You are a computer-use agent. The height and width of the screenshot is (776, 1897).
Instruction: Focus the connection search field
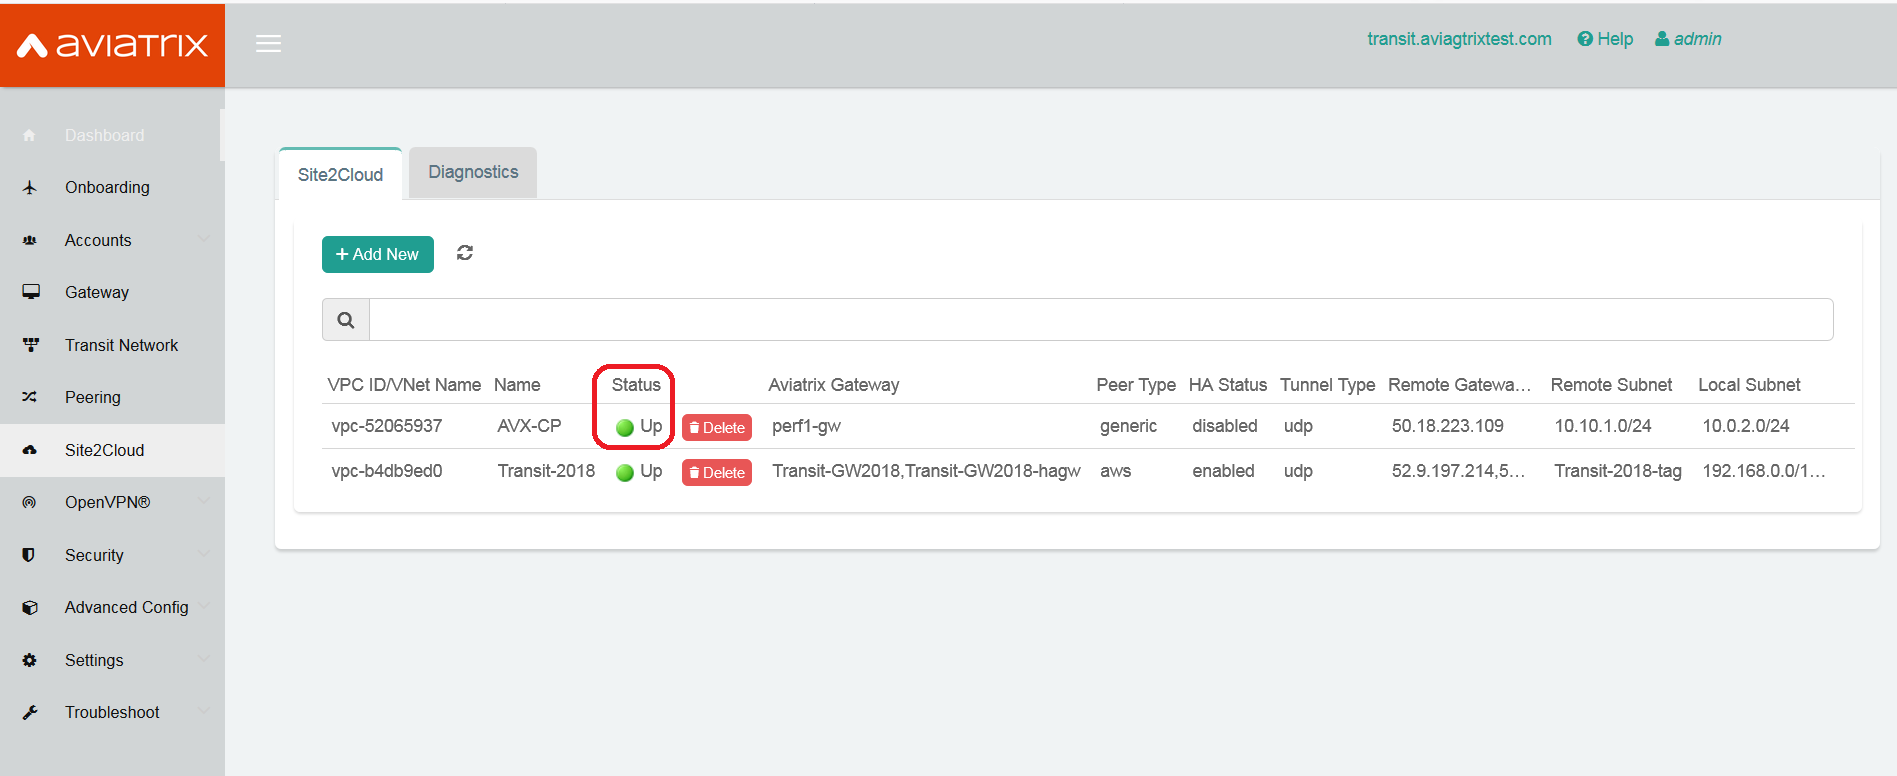pyautogui.click(x=1100, y=320)
